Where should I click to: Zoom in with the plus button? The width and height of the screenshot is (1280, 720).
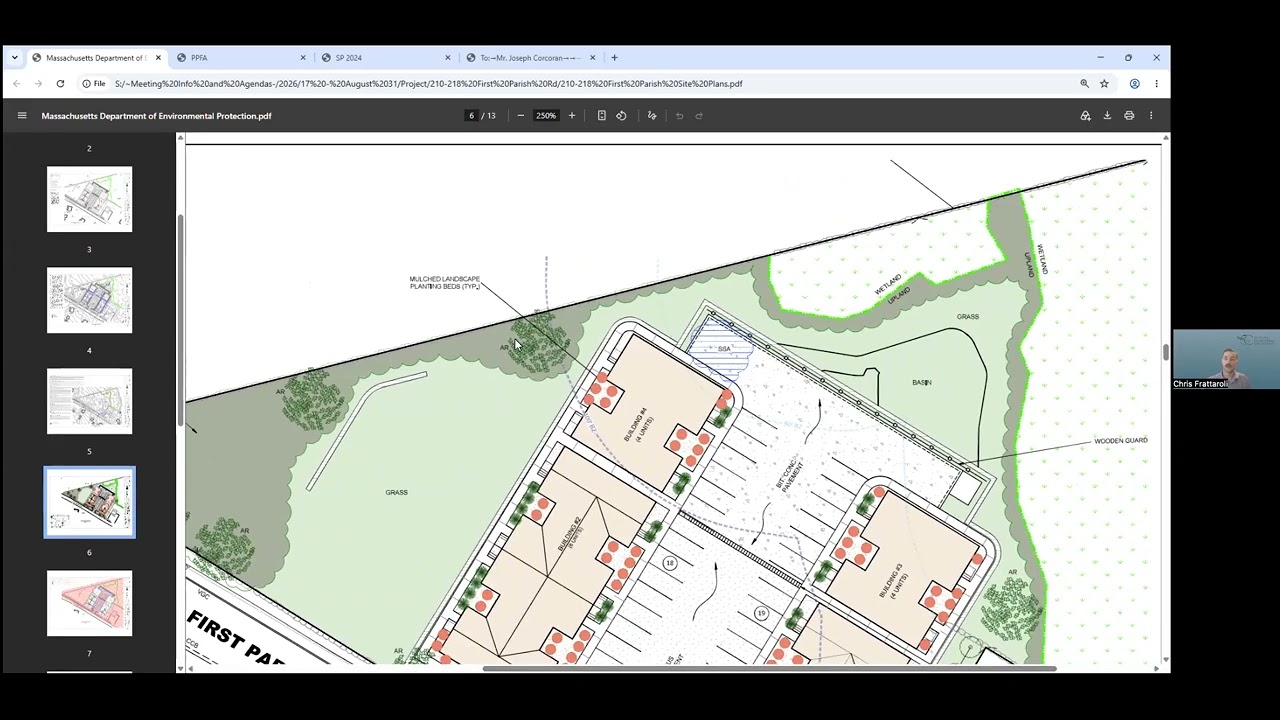572,116
